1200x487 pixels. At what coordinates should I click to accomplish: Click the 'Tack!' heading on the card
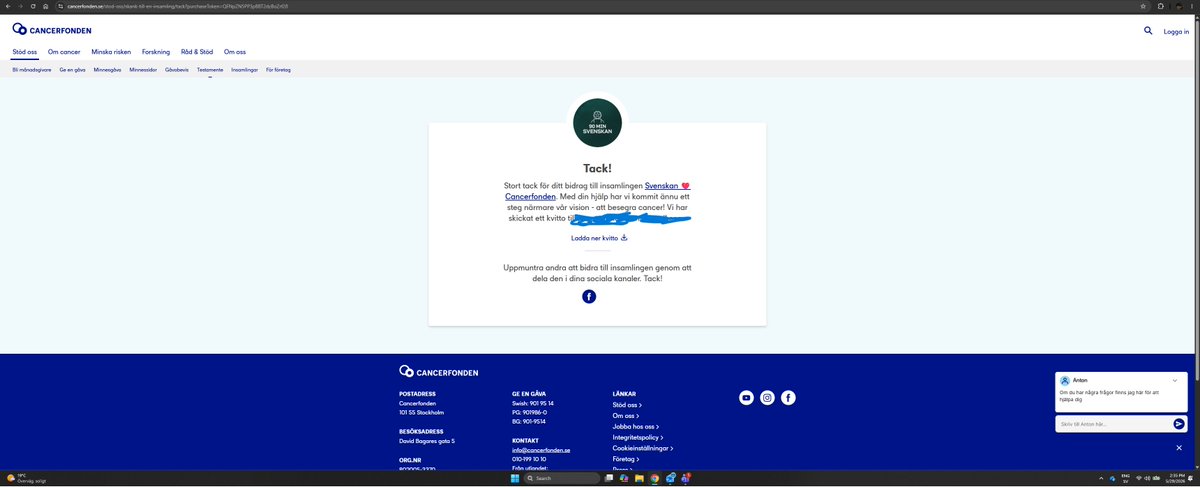[597, 168]
